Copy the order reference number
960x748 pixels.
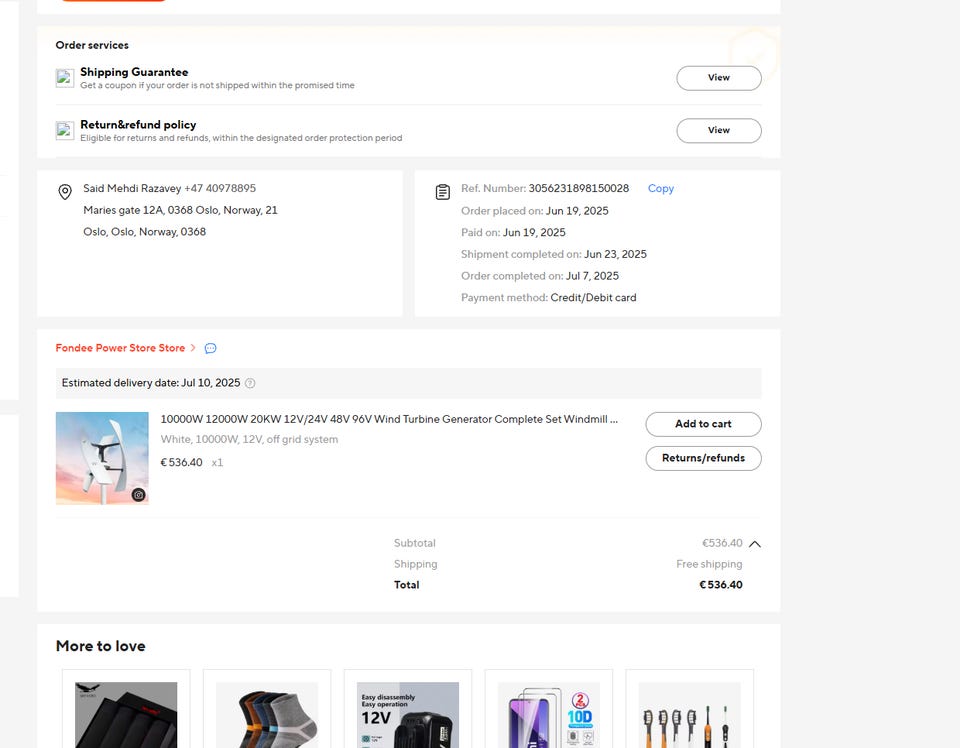pyautogui.click(x=661, y=189)
